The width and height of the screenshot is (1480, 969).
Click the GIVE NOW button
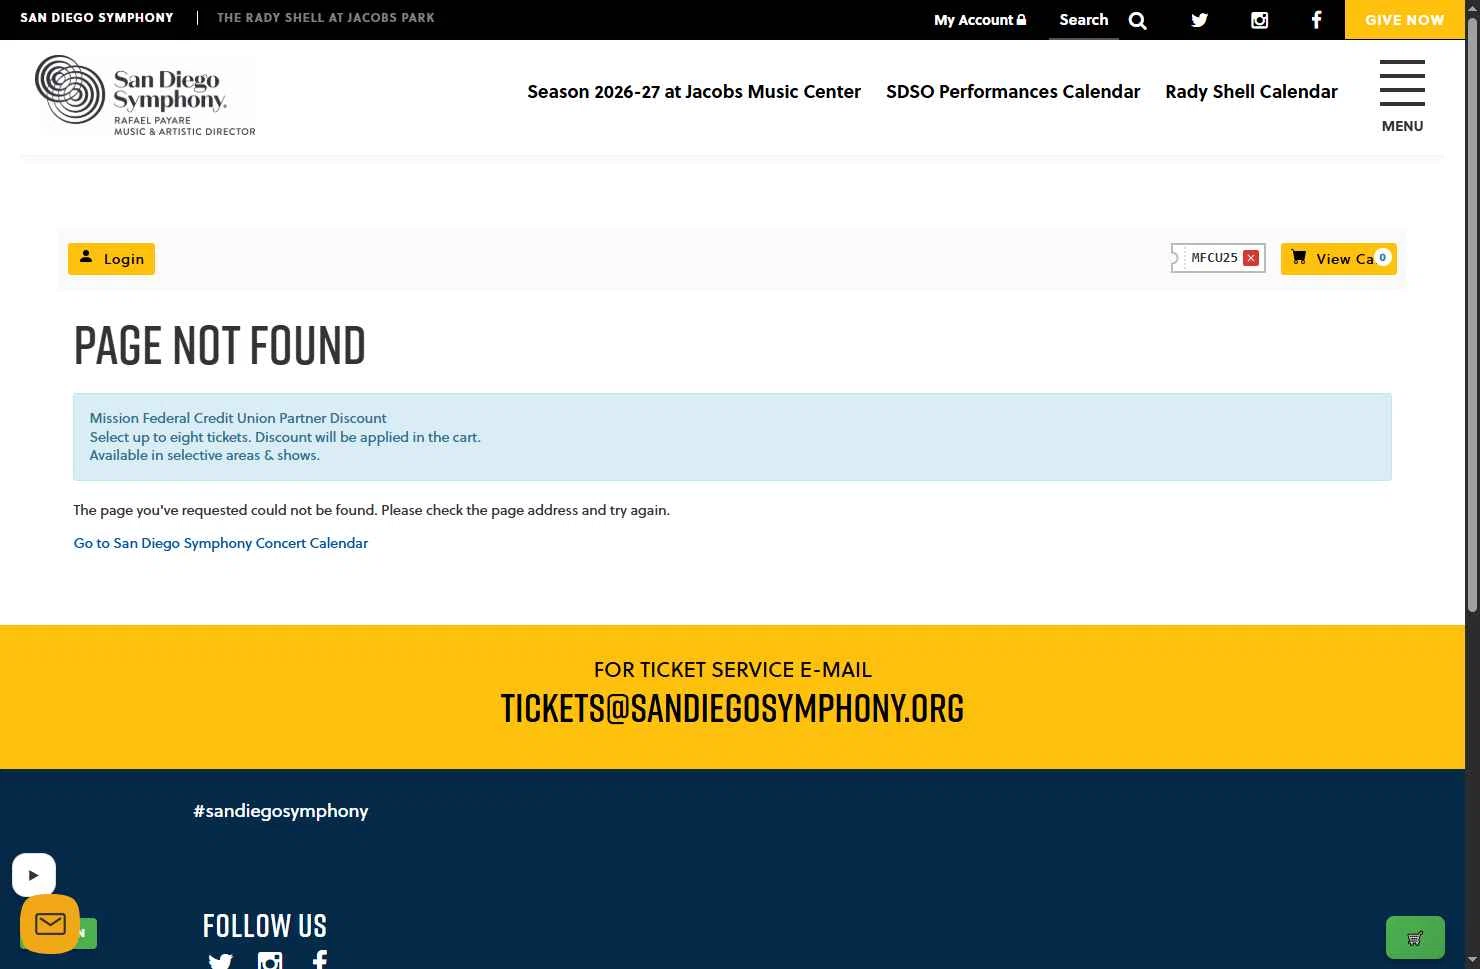(1404, 20)
